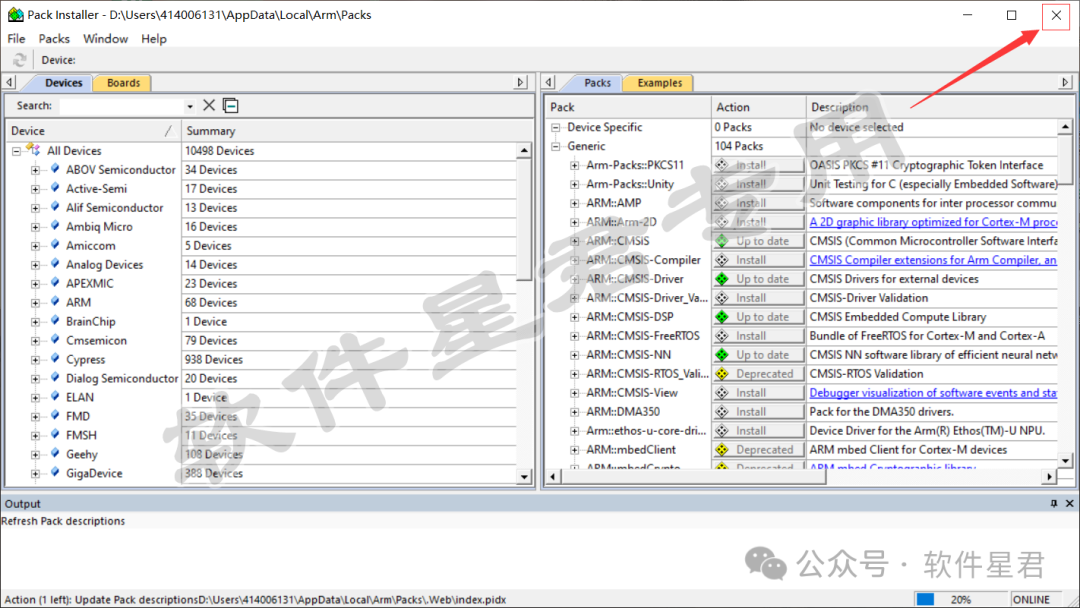Expand the Analog Devices node

pos(35,264)
